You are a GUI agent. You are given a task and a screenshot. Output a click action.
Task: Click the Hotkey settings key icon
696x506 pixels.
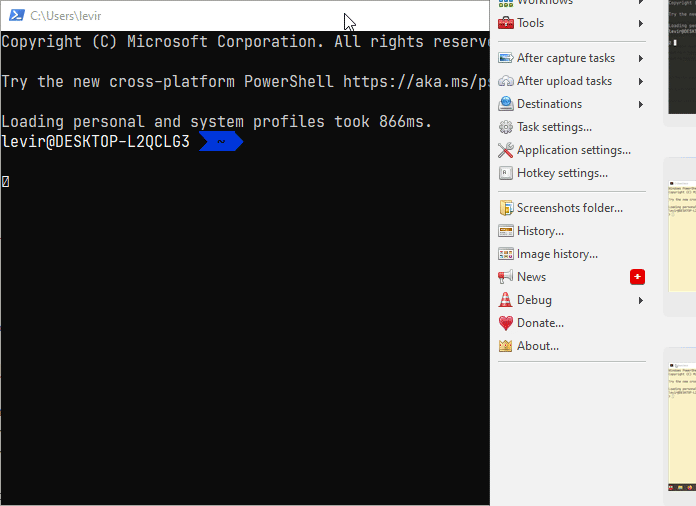pos(506,173)
